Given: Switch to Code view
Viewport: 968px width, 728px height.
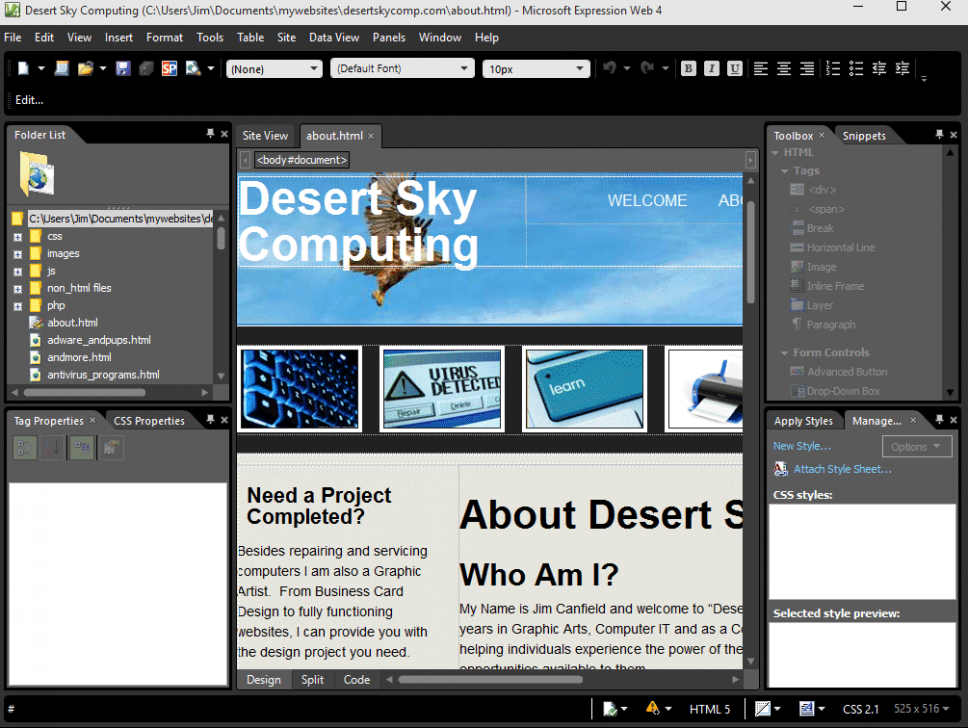Looking at the screenshot, I should click(x=357, y=679).
